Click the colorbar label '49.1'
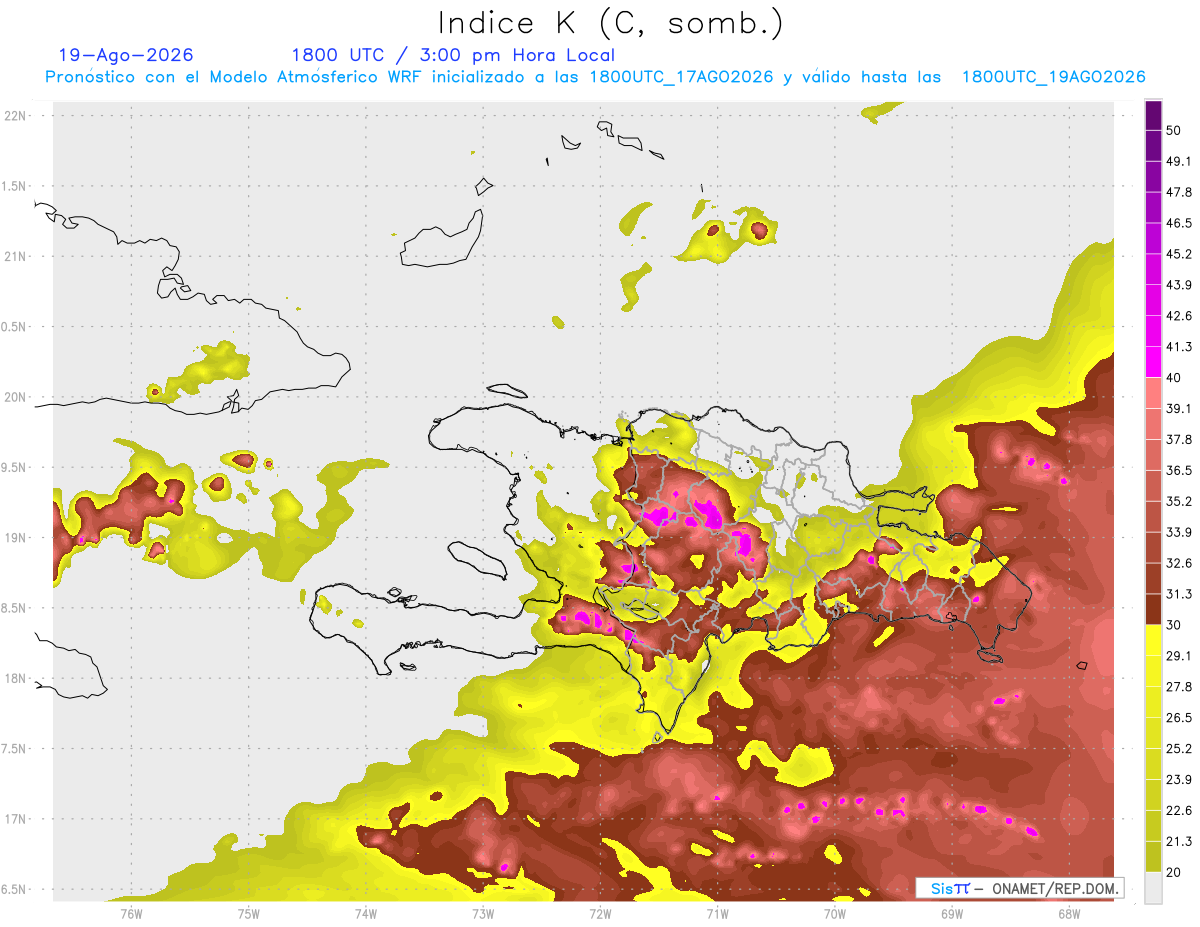This screenshot has height=927, width=1200. click(1179, 161)
